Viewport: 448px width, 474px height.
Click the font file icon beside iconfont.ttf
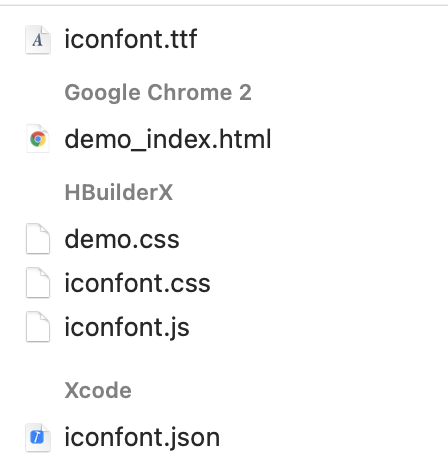38,39
